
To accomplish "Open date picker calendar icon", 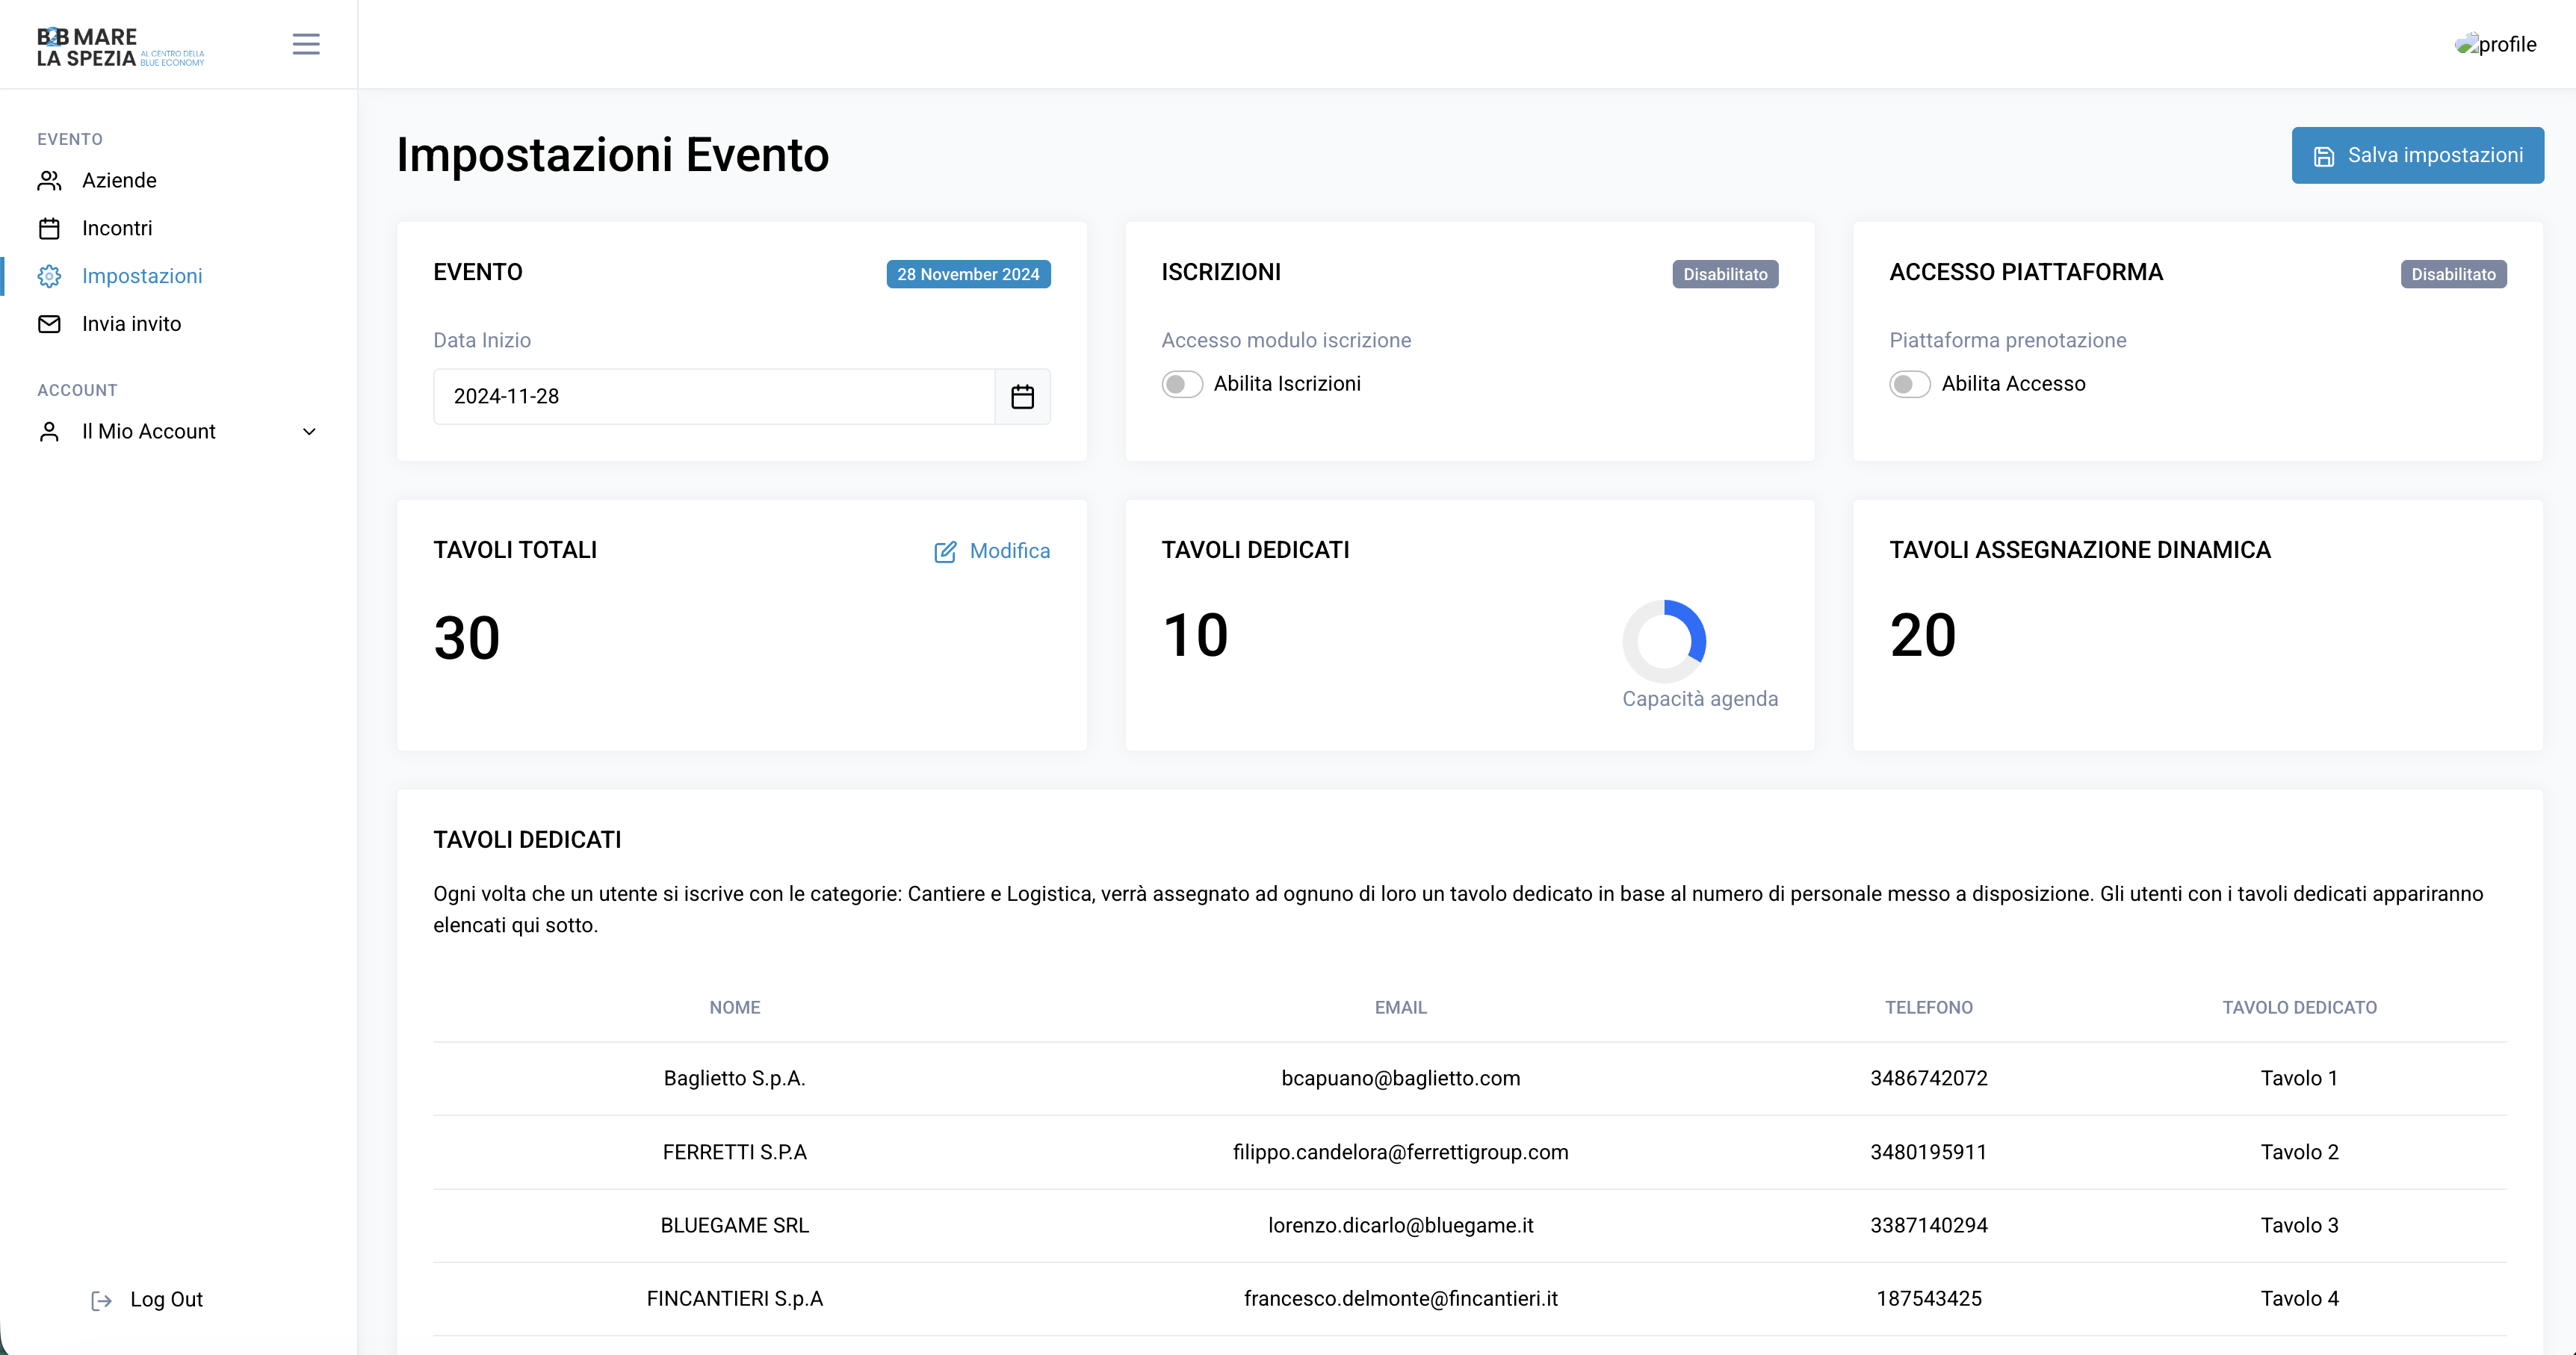I will [1022, 397].
